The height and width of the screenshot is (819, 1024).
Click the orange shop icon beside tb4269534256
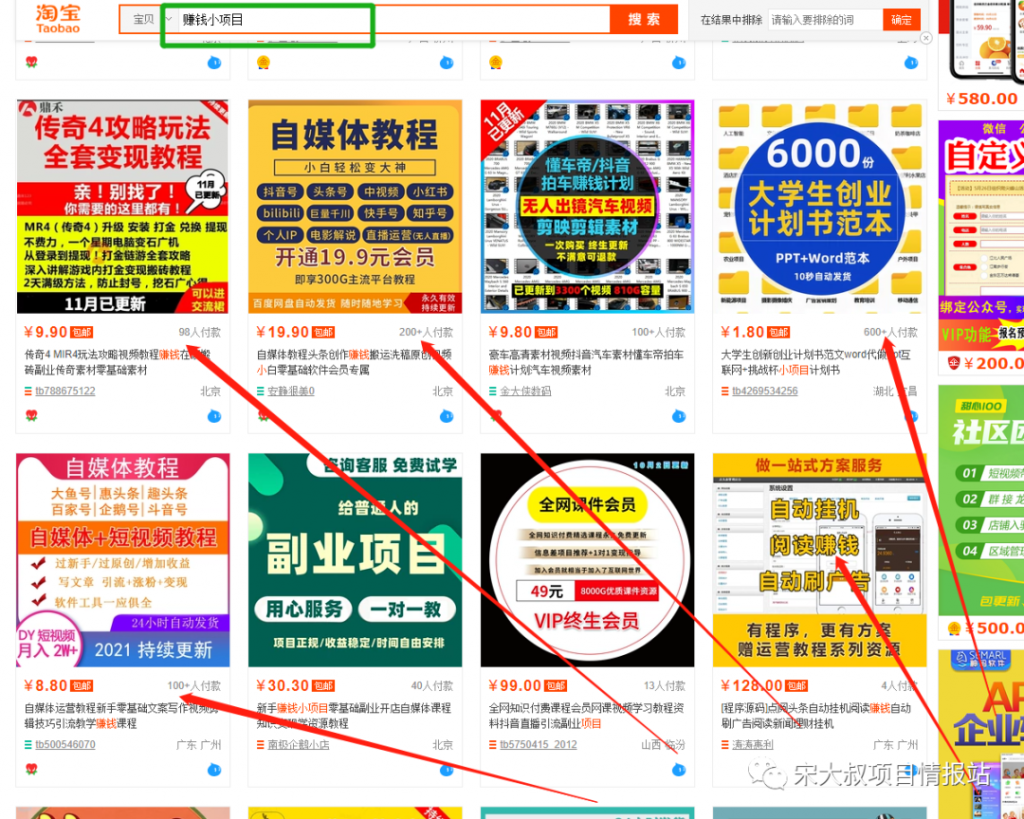(x=725, y=391)
